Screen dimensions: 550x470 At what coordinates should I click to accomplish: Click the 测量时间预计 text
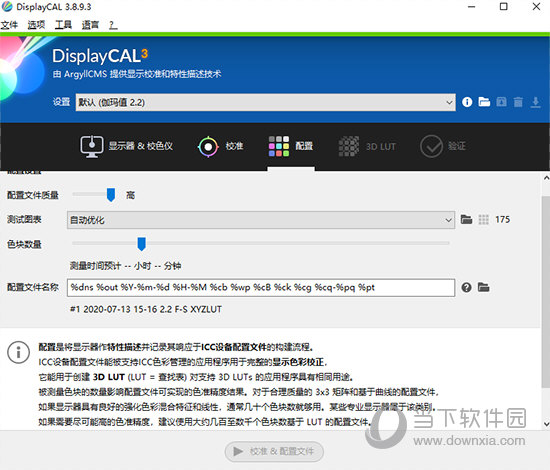[x=125, y=266]
